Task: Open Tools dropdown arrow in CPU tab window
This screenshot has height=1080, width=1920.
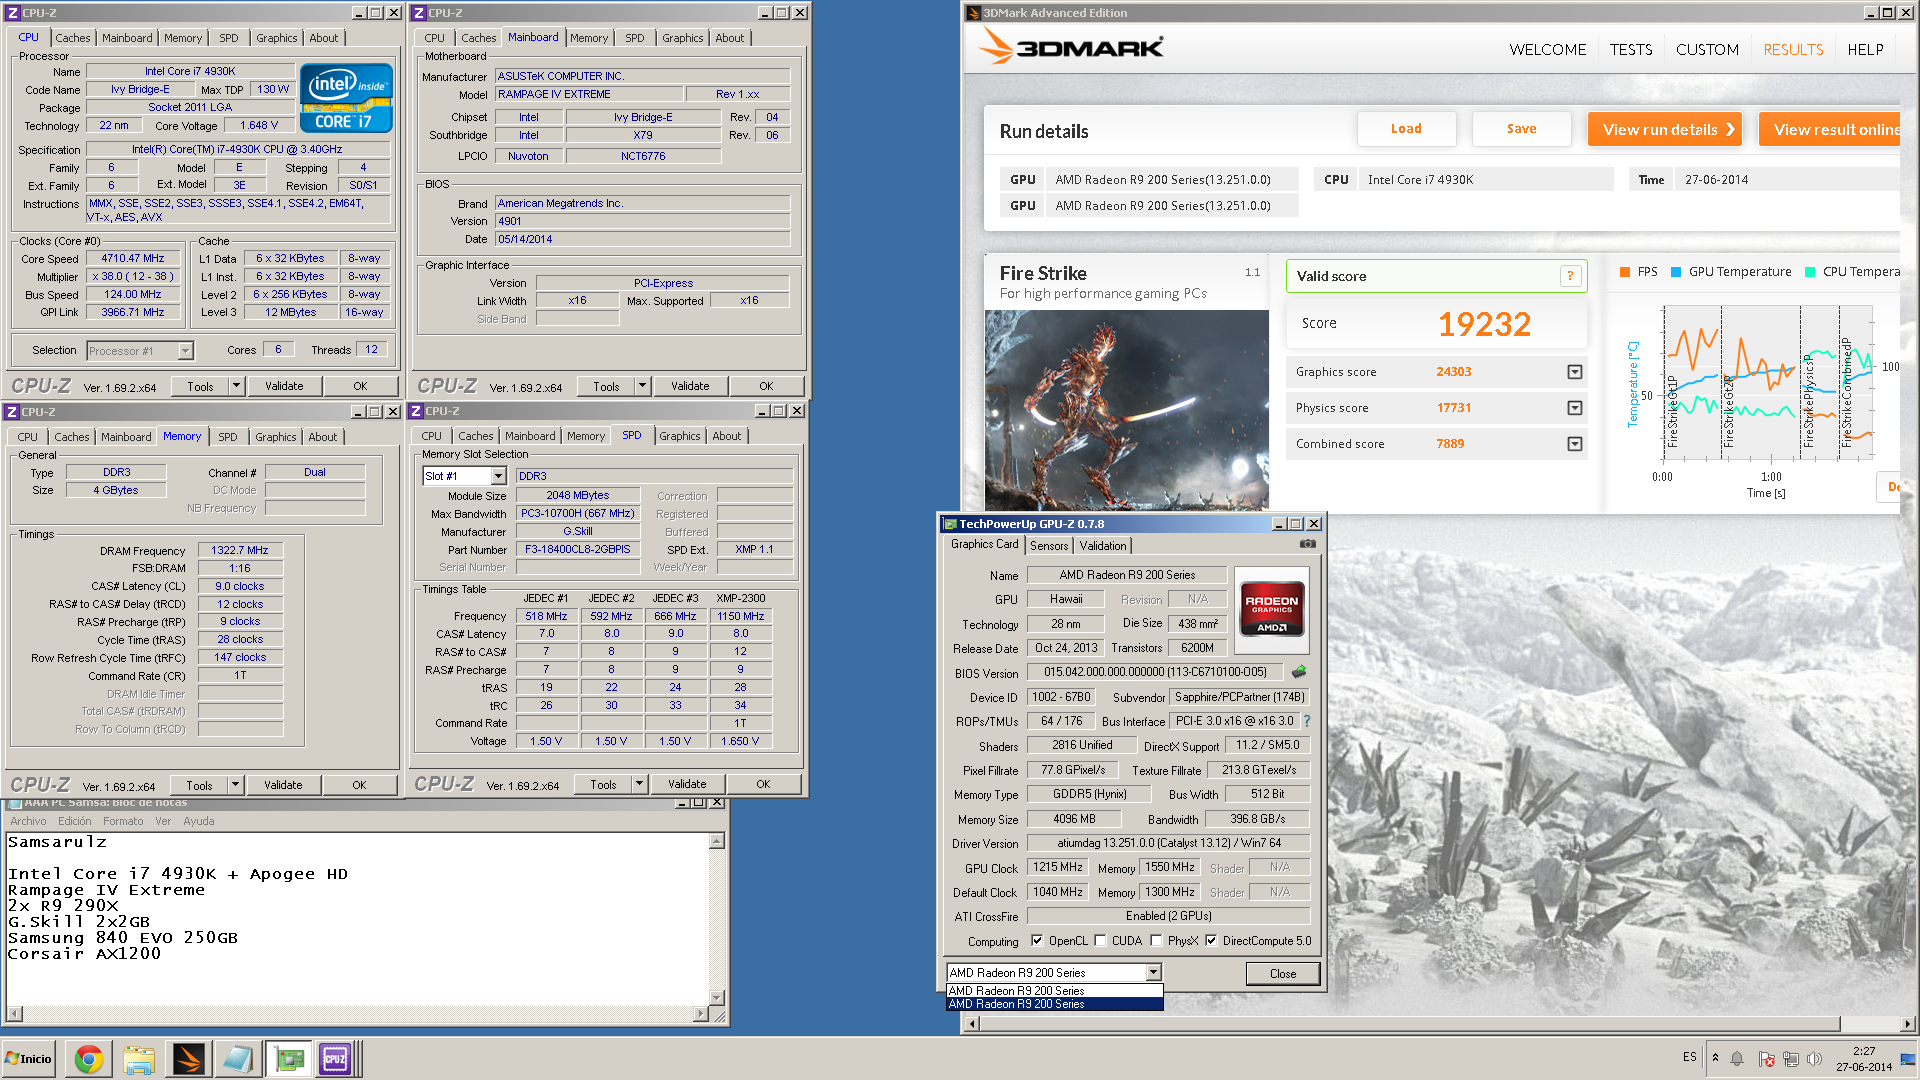Action: pos(236,386)
